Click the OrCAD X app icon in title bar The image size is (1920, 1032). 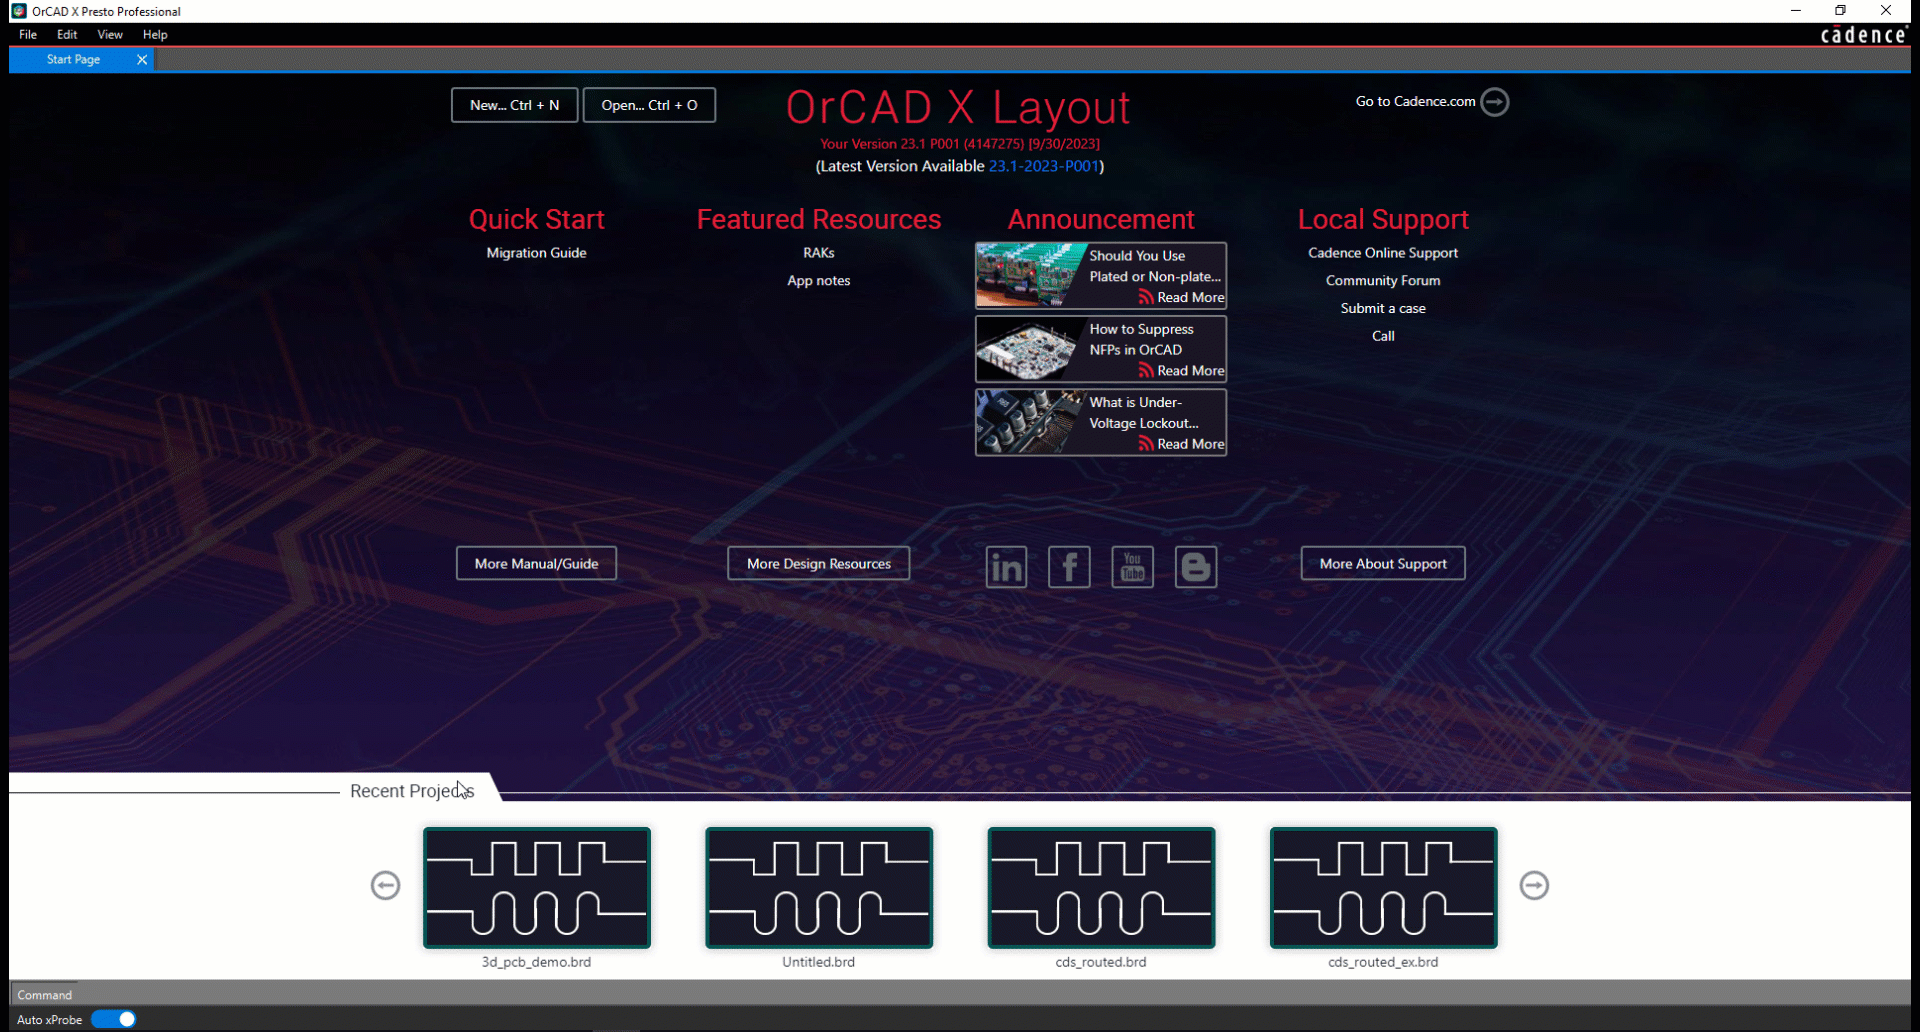(x=19, y=11)
